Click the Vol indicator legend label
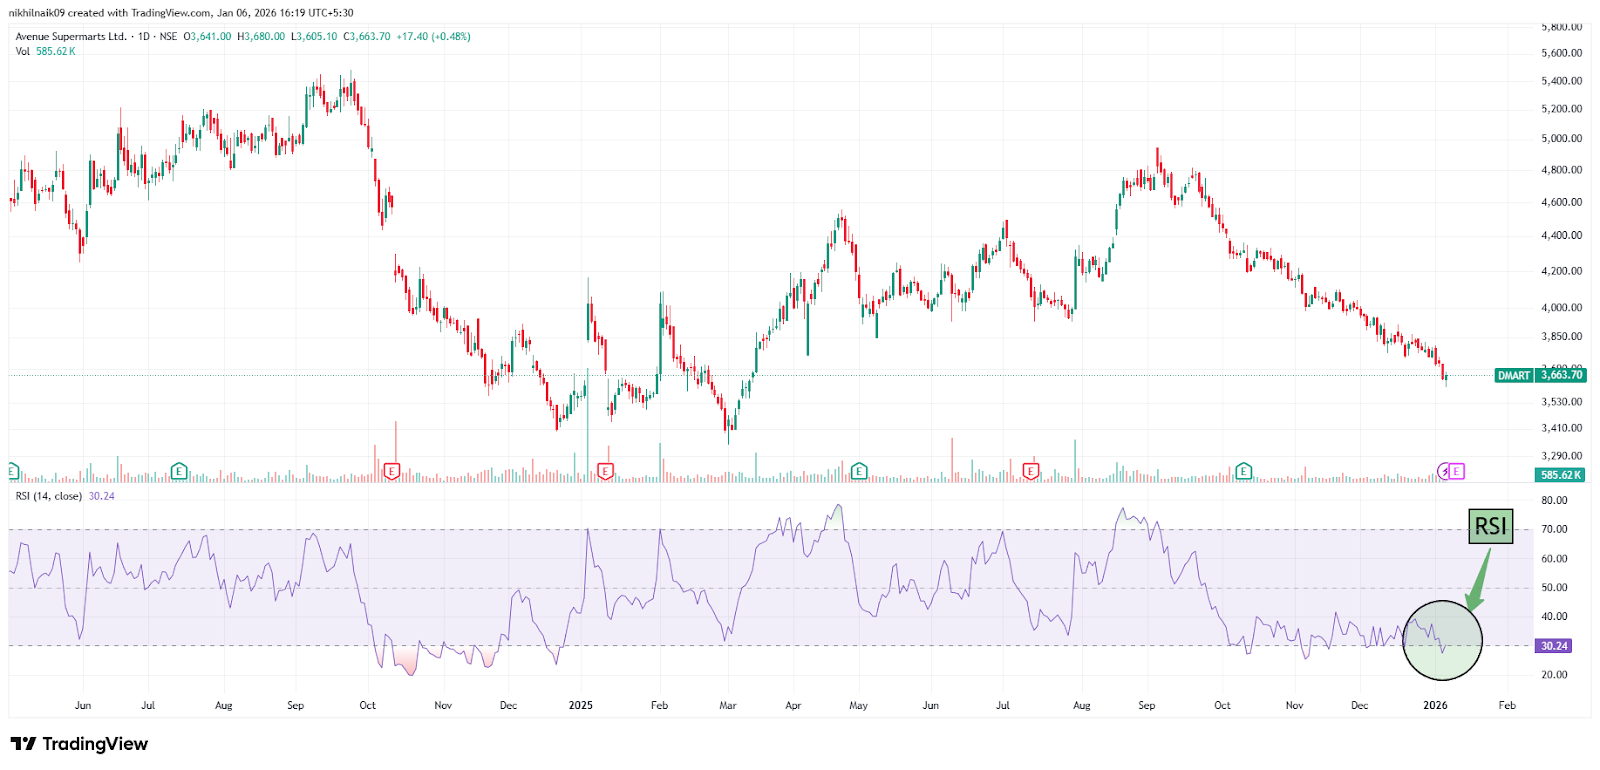The width and height of the screenshot is (1600, 770). click(x=23, y=51)
